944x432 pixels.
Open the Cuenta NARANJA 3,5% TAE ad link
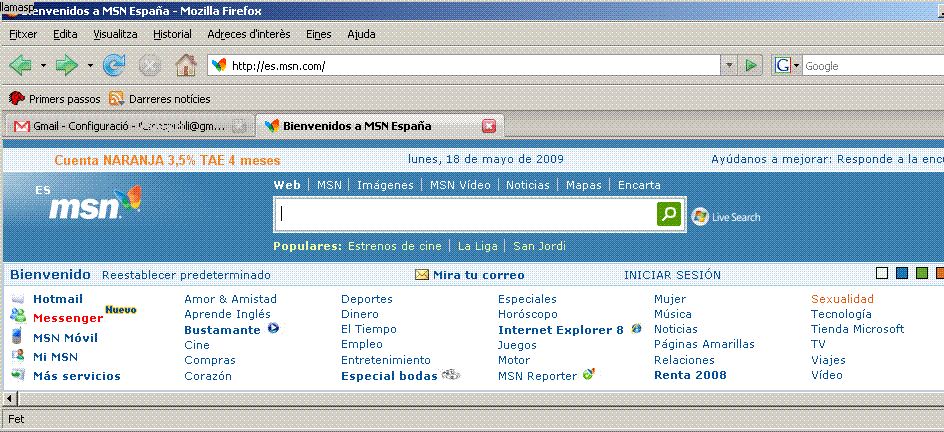(x=167, y=161)
